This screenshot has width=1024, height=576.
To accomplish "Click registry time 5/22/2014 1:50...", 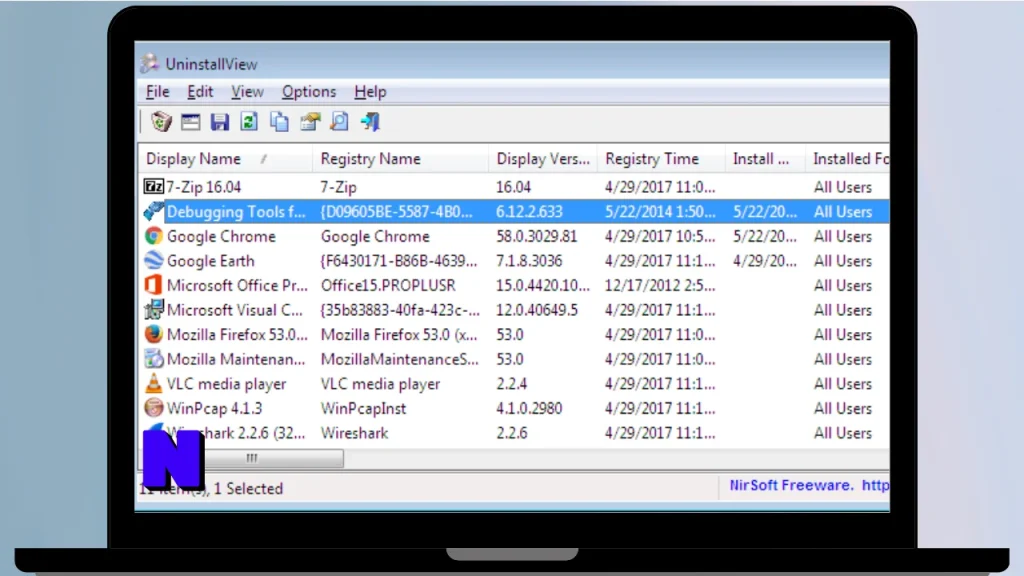I will (660, 212).
